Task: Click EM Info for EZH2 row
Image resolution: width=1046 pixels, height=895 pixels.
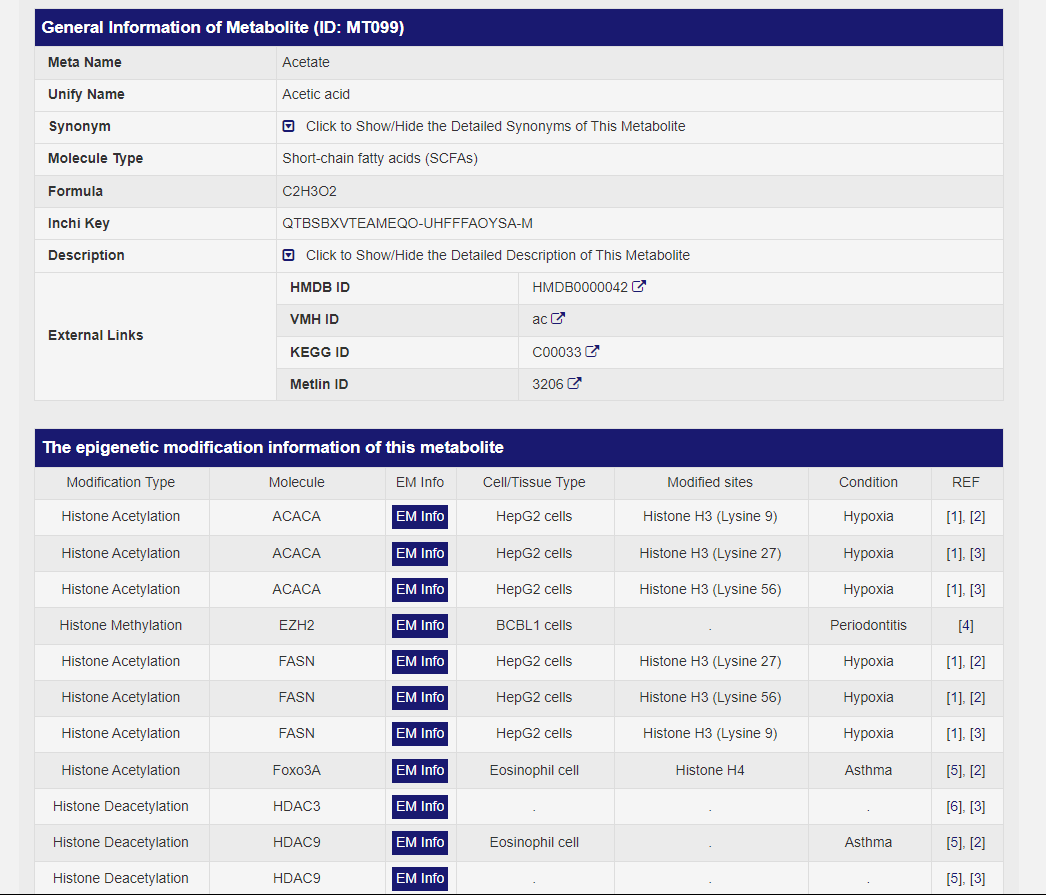Action: tap(420, 625)
